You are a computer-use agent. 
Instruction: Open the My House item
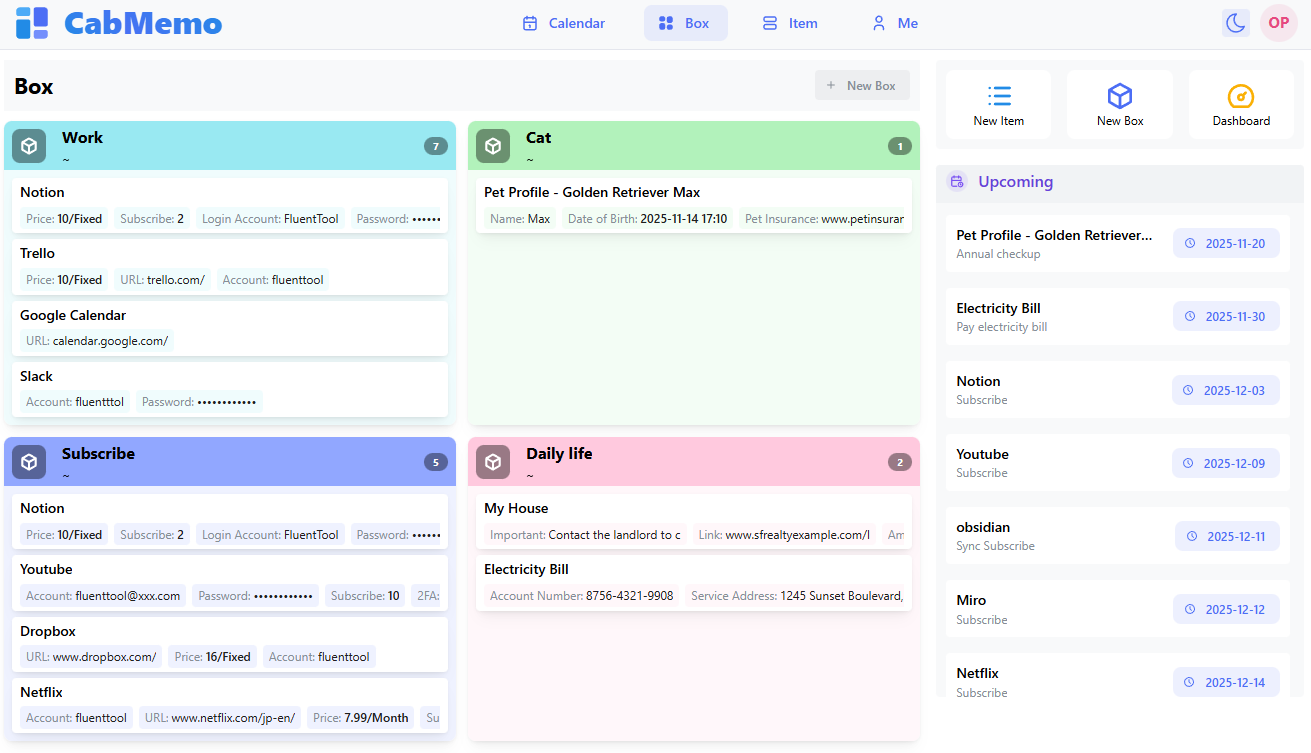(694, 522)
